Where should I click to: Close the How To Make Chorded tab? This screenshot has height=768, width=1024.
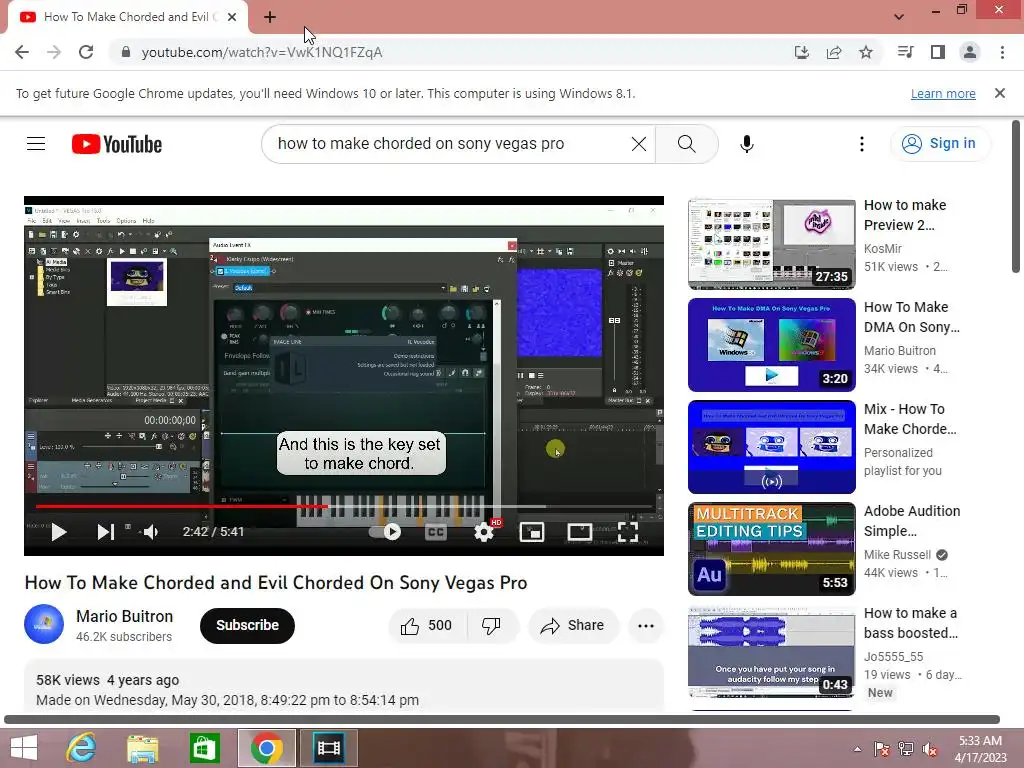232,17
